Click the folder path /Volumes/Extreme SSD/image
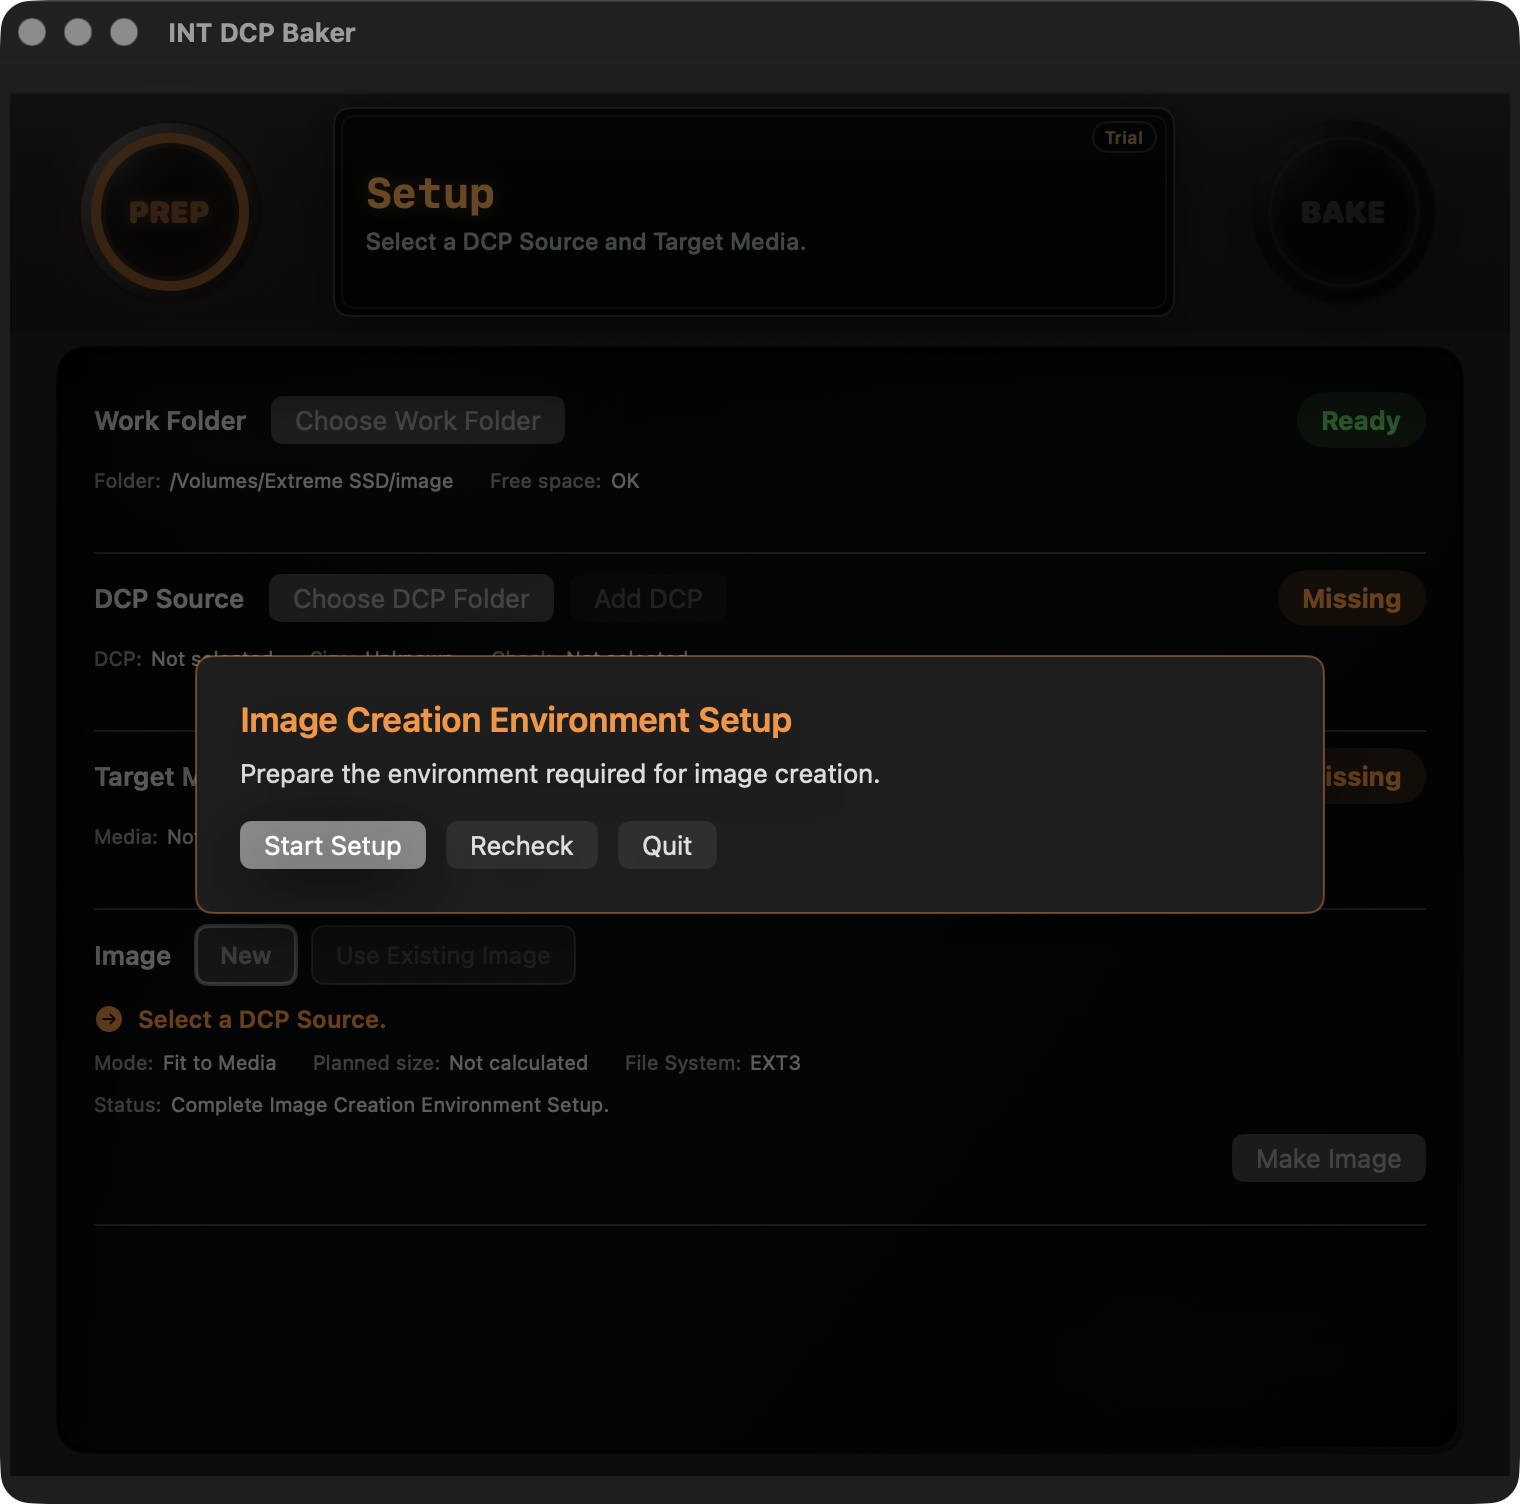Screen dimensions: 1520x1504 [x=312, y=481]
